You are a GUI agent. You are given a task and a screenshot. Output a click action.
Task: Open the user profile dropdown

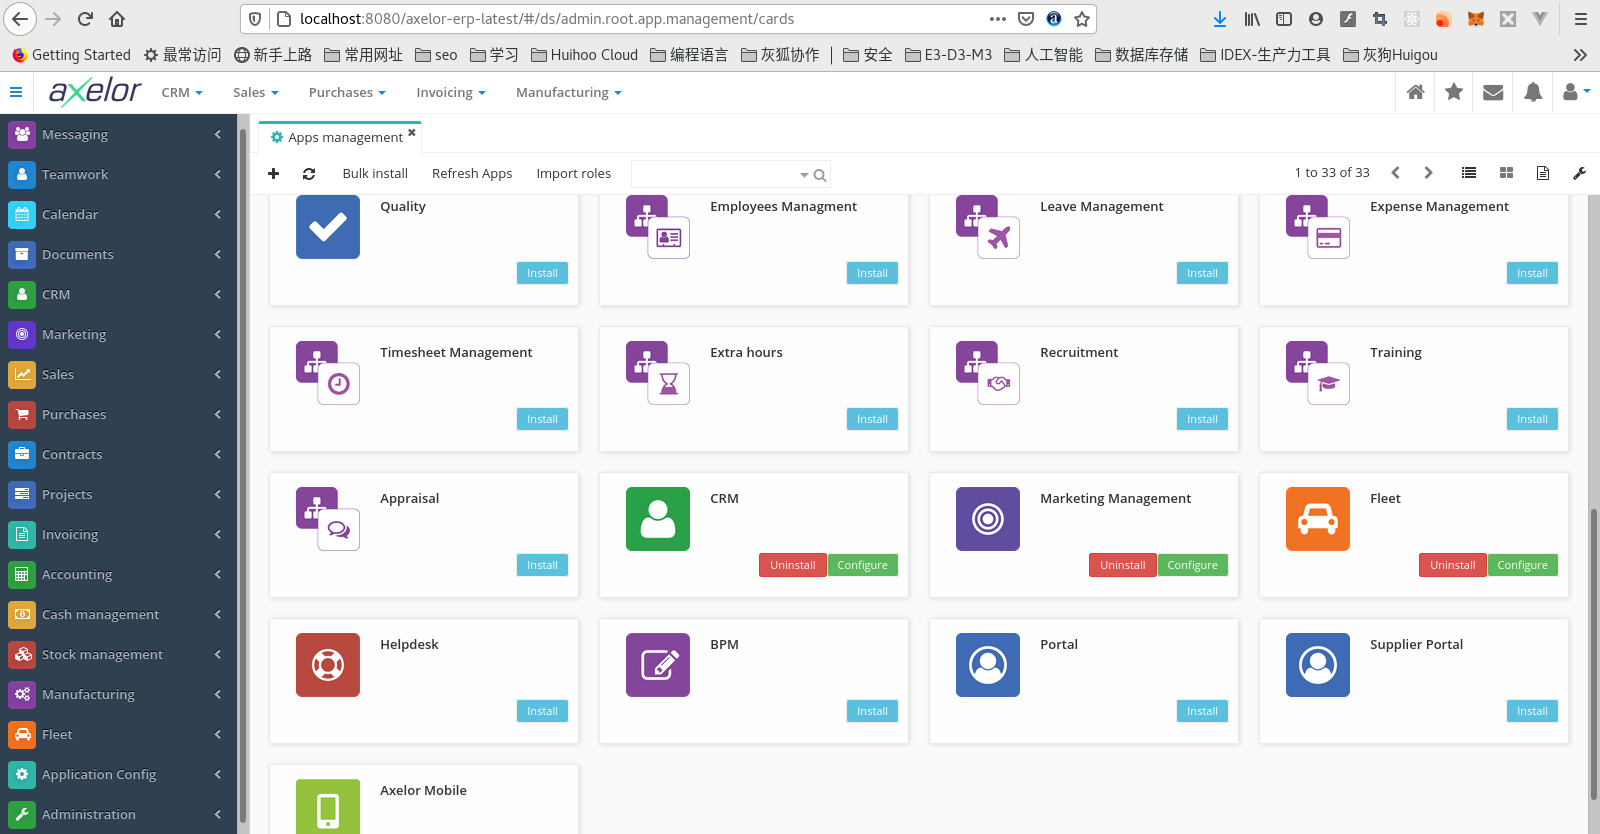[1575, 92]
